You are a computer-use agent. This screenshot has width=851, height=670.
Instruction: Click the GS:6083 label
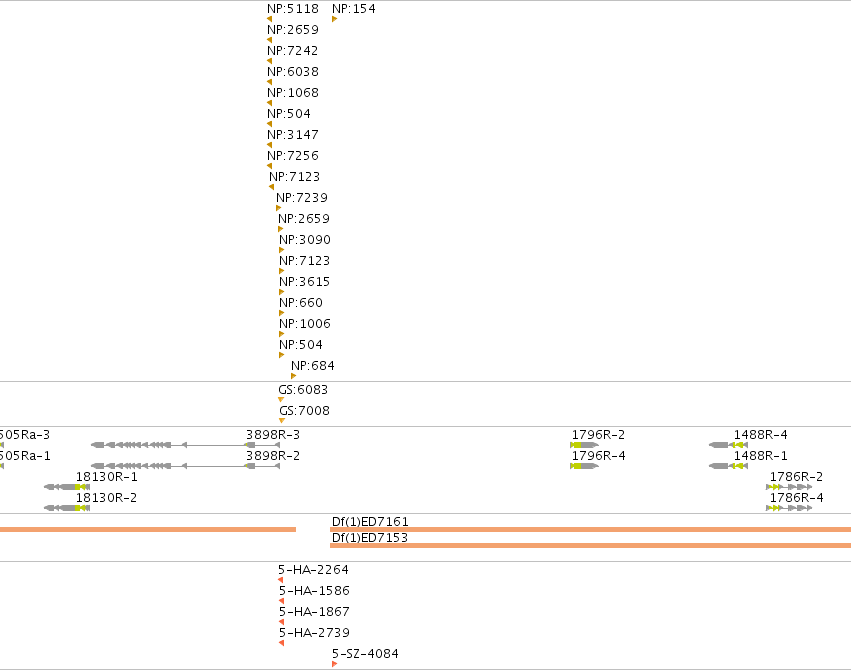tap(303, 390)
